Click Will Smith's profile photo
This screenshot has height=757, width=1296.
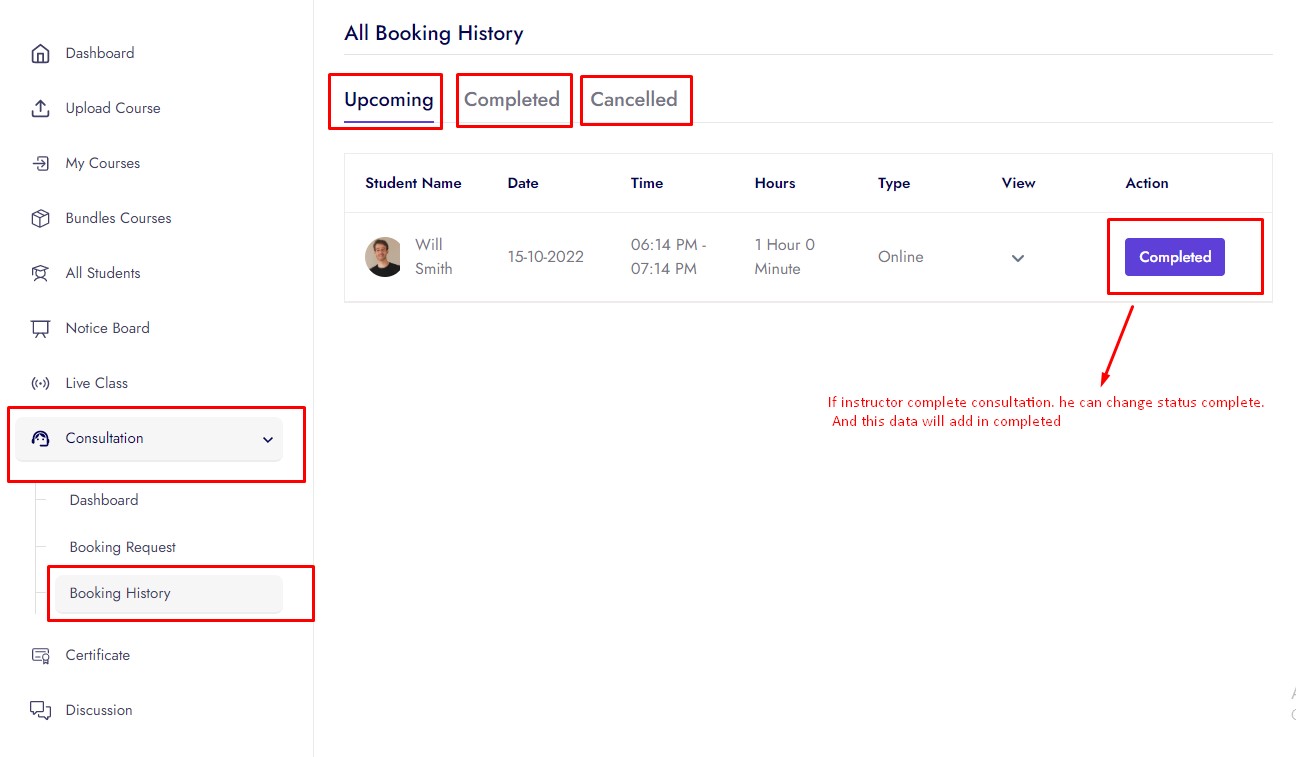pyautogui.click(x=383, y=257)
